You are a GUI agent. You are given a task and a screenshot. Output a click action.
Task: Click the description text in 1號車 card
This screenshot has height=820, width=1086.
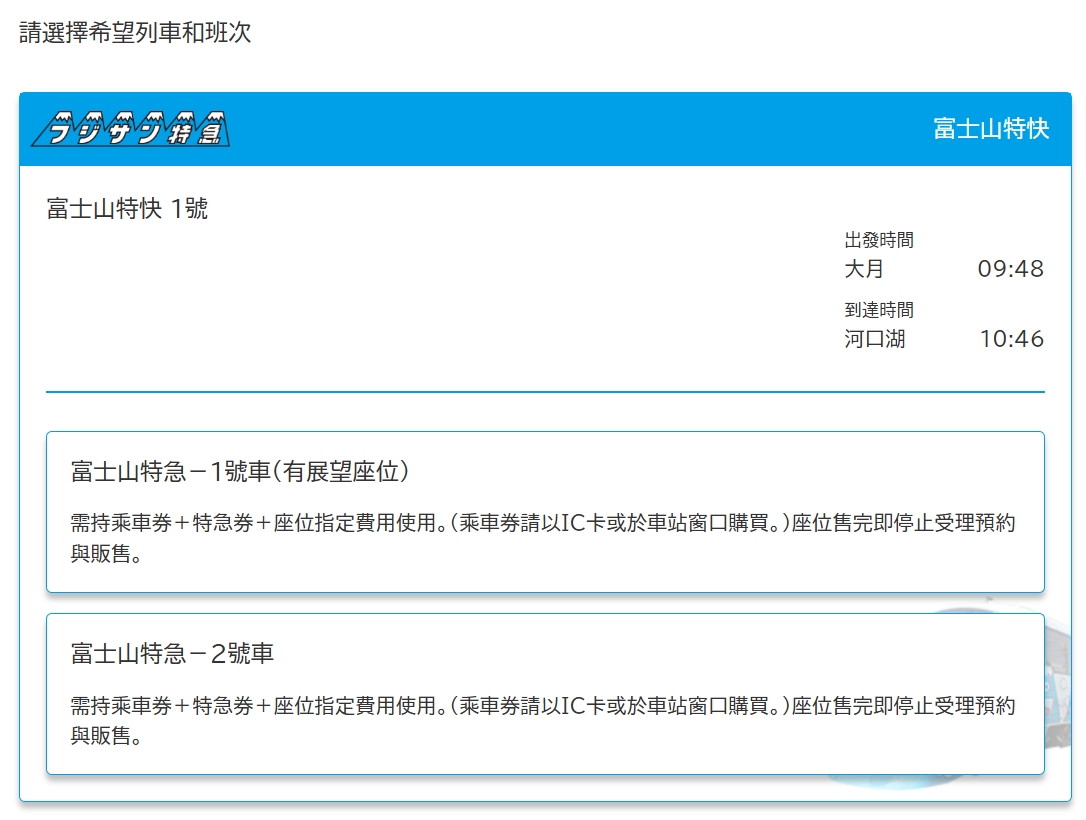(543, 539)
